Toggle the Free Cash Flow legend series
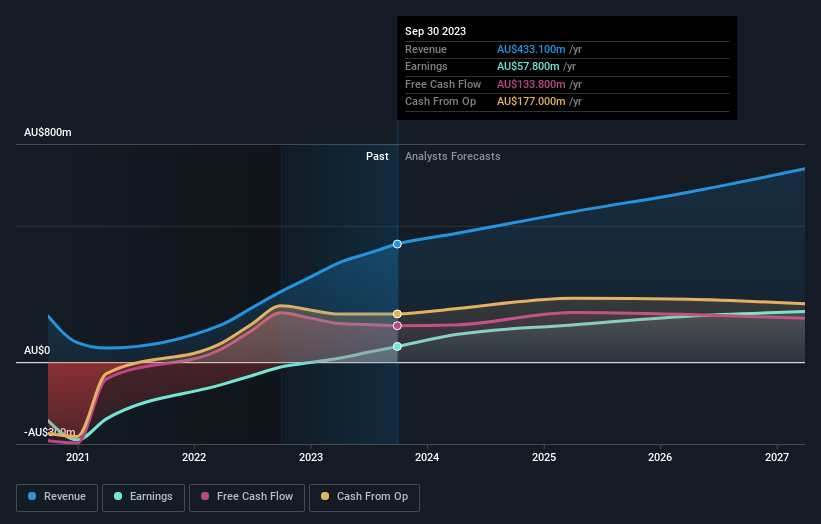Image resolution: width=821 pixels, height=524 pixels. [247, 497]
